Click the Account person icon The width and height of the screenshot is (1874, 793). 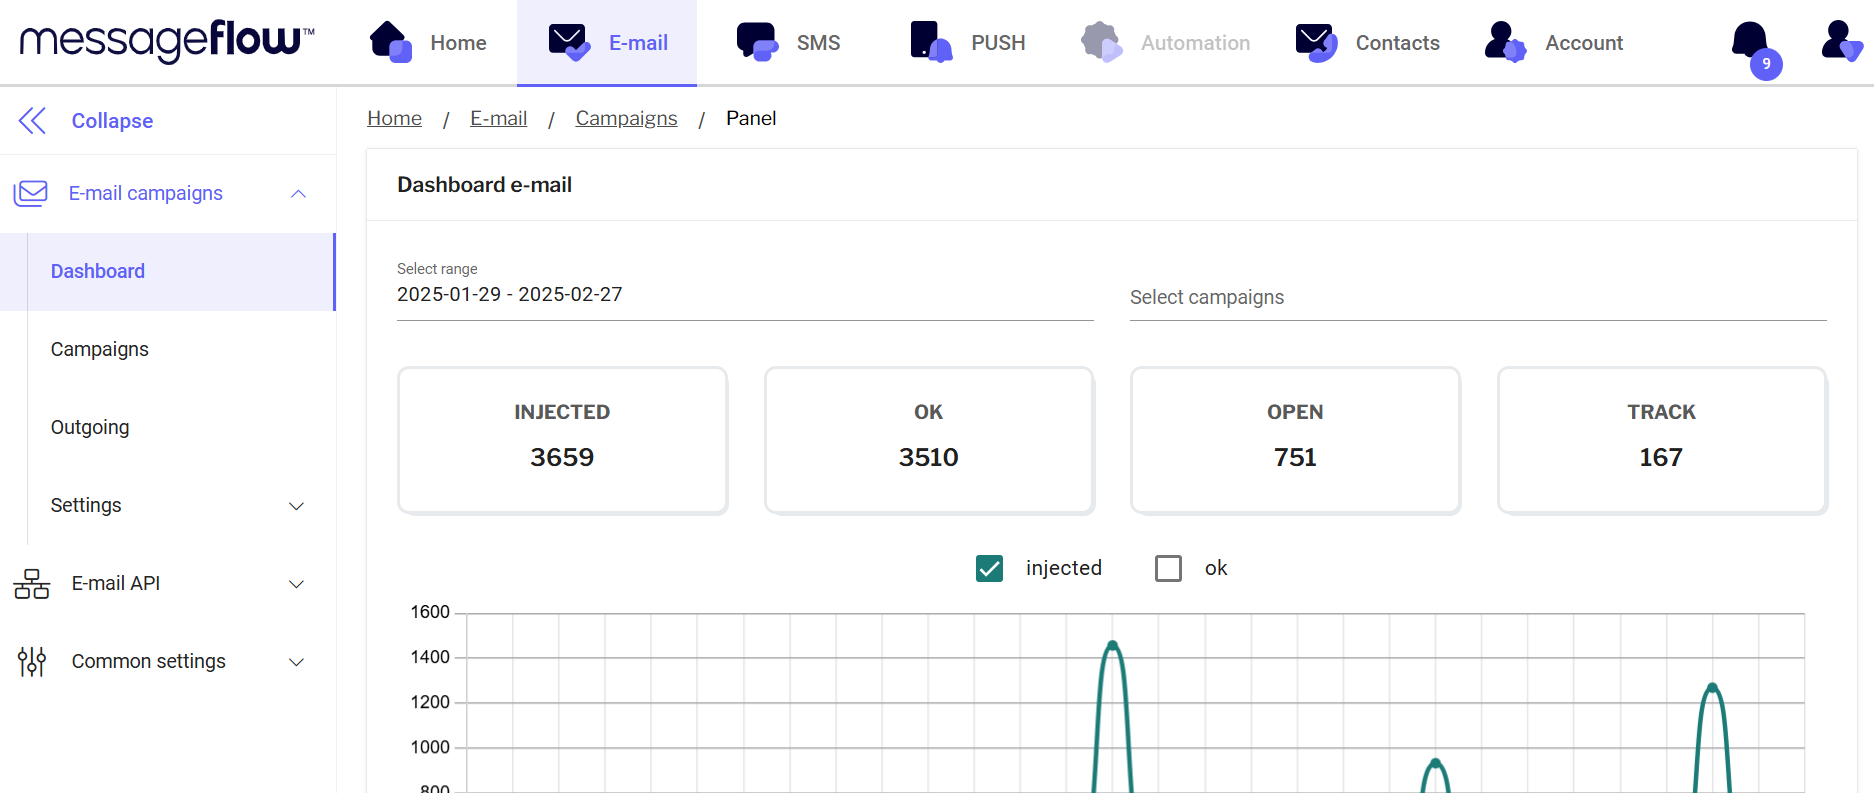[x=1504, y=43]
